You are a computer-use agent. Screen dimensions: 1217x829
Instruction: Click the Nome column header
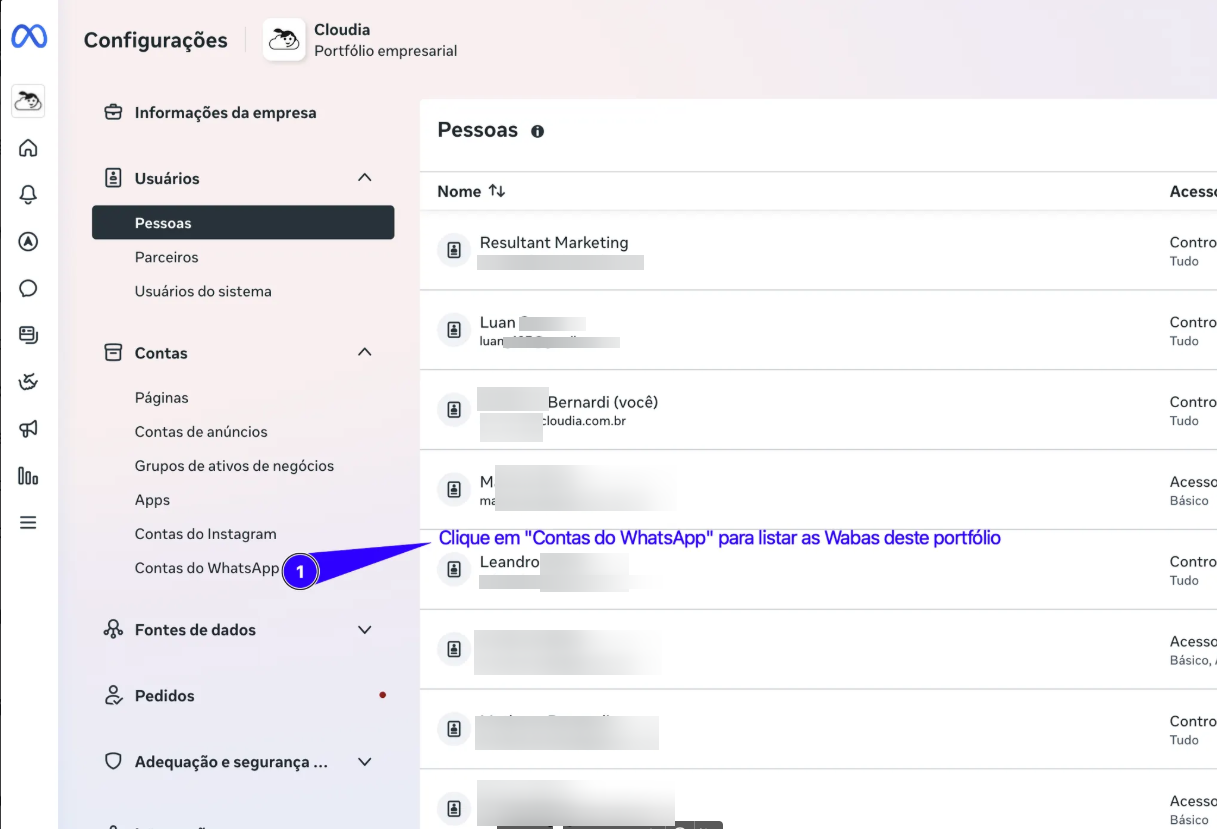(x=459, y=191)
